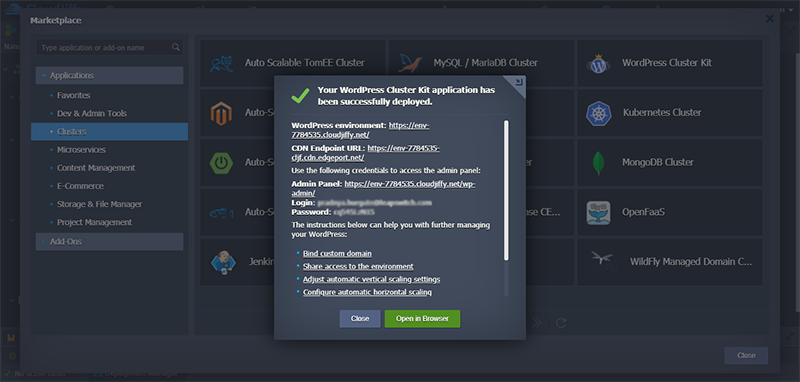Open the OpenFaaS whale icon
The image size is (800, 382).
pyautogui.click(x=598, y=213)
